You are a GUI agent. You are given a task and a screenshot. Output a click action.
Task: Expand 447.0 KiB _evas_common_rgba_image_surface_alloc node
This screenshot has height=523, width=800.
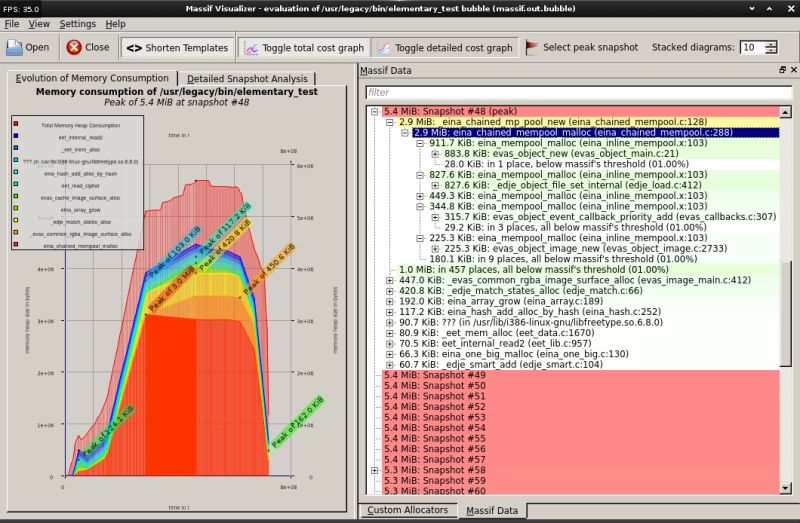[390, 280]
